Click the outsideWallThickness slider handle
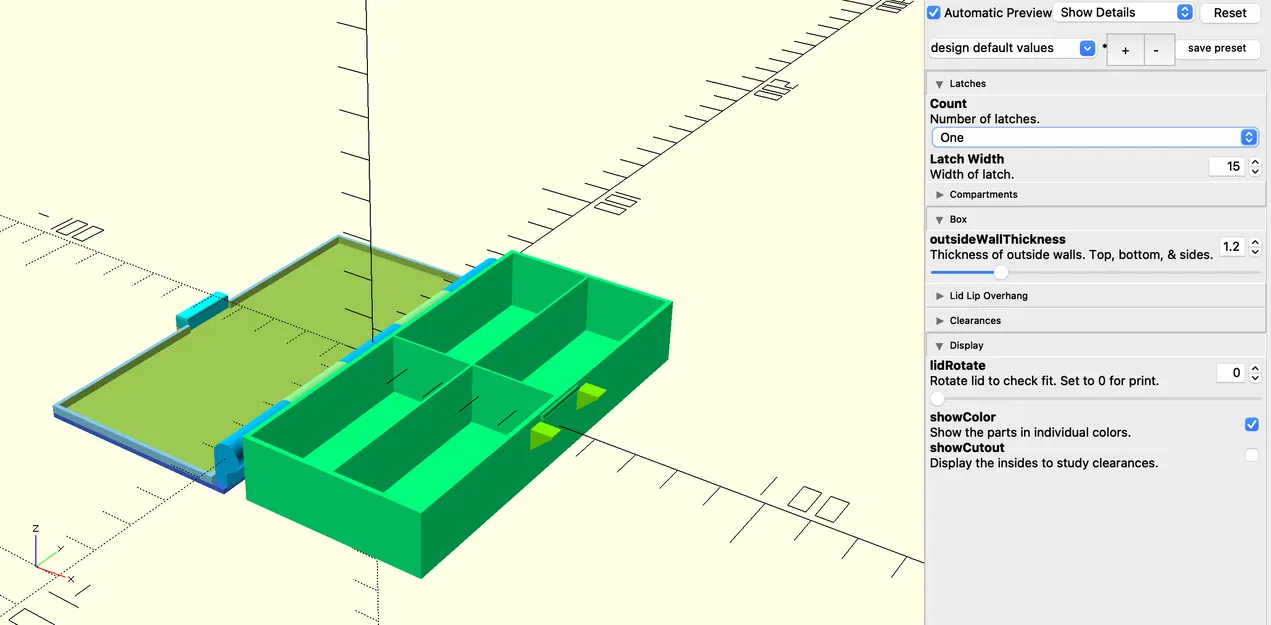The height and width of the screenshot is (625, 1271). (1001, 271)
